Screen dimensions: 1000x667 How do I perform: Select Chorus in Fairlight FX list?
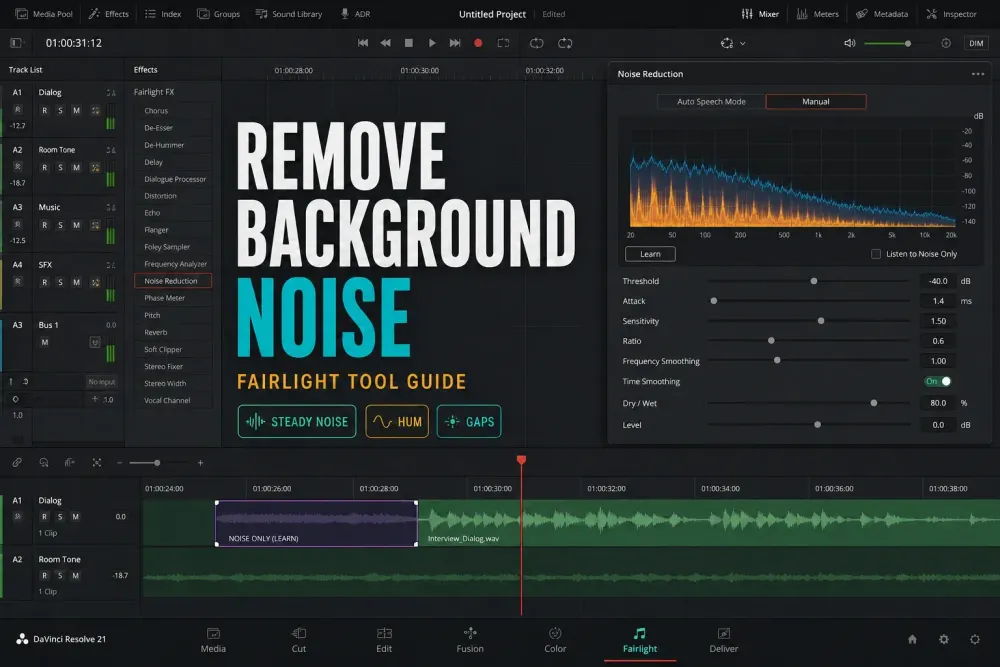click(x=173, y=110)
